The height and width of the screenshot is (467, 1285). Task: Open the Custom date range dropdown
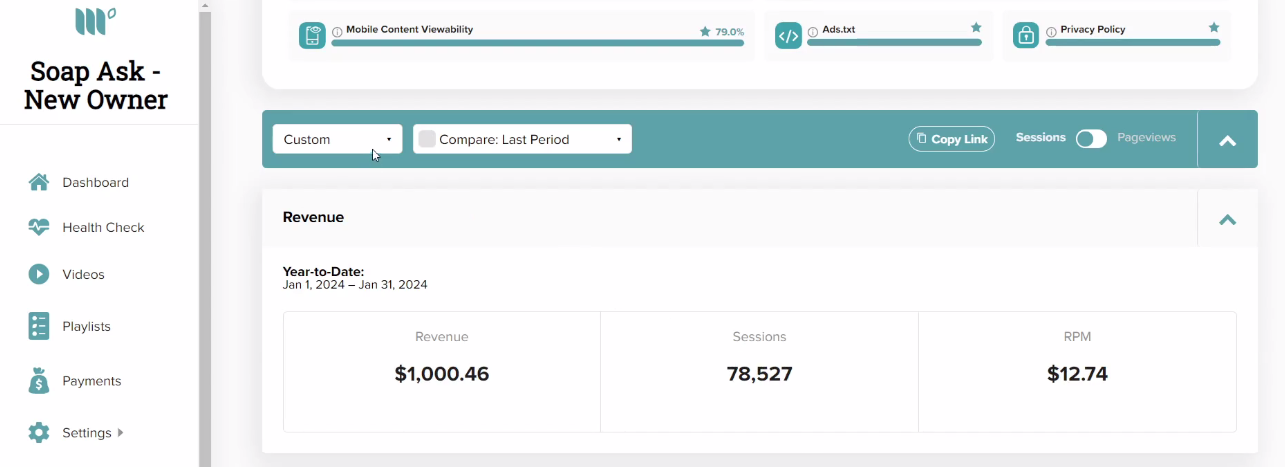pos(338,139)
